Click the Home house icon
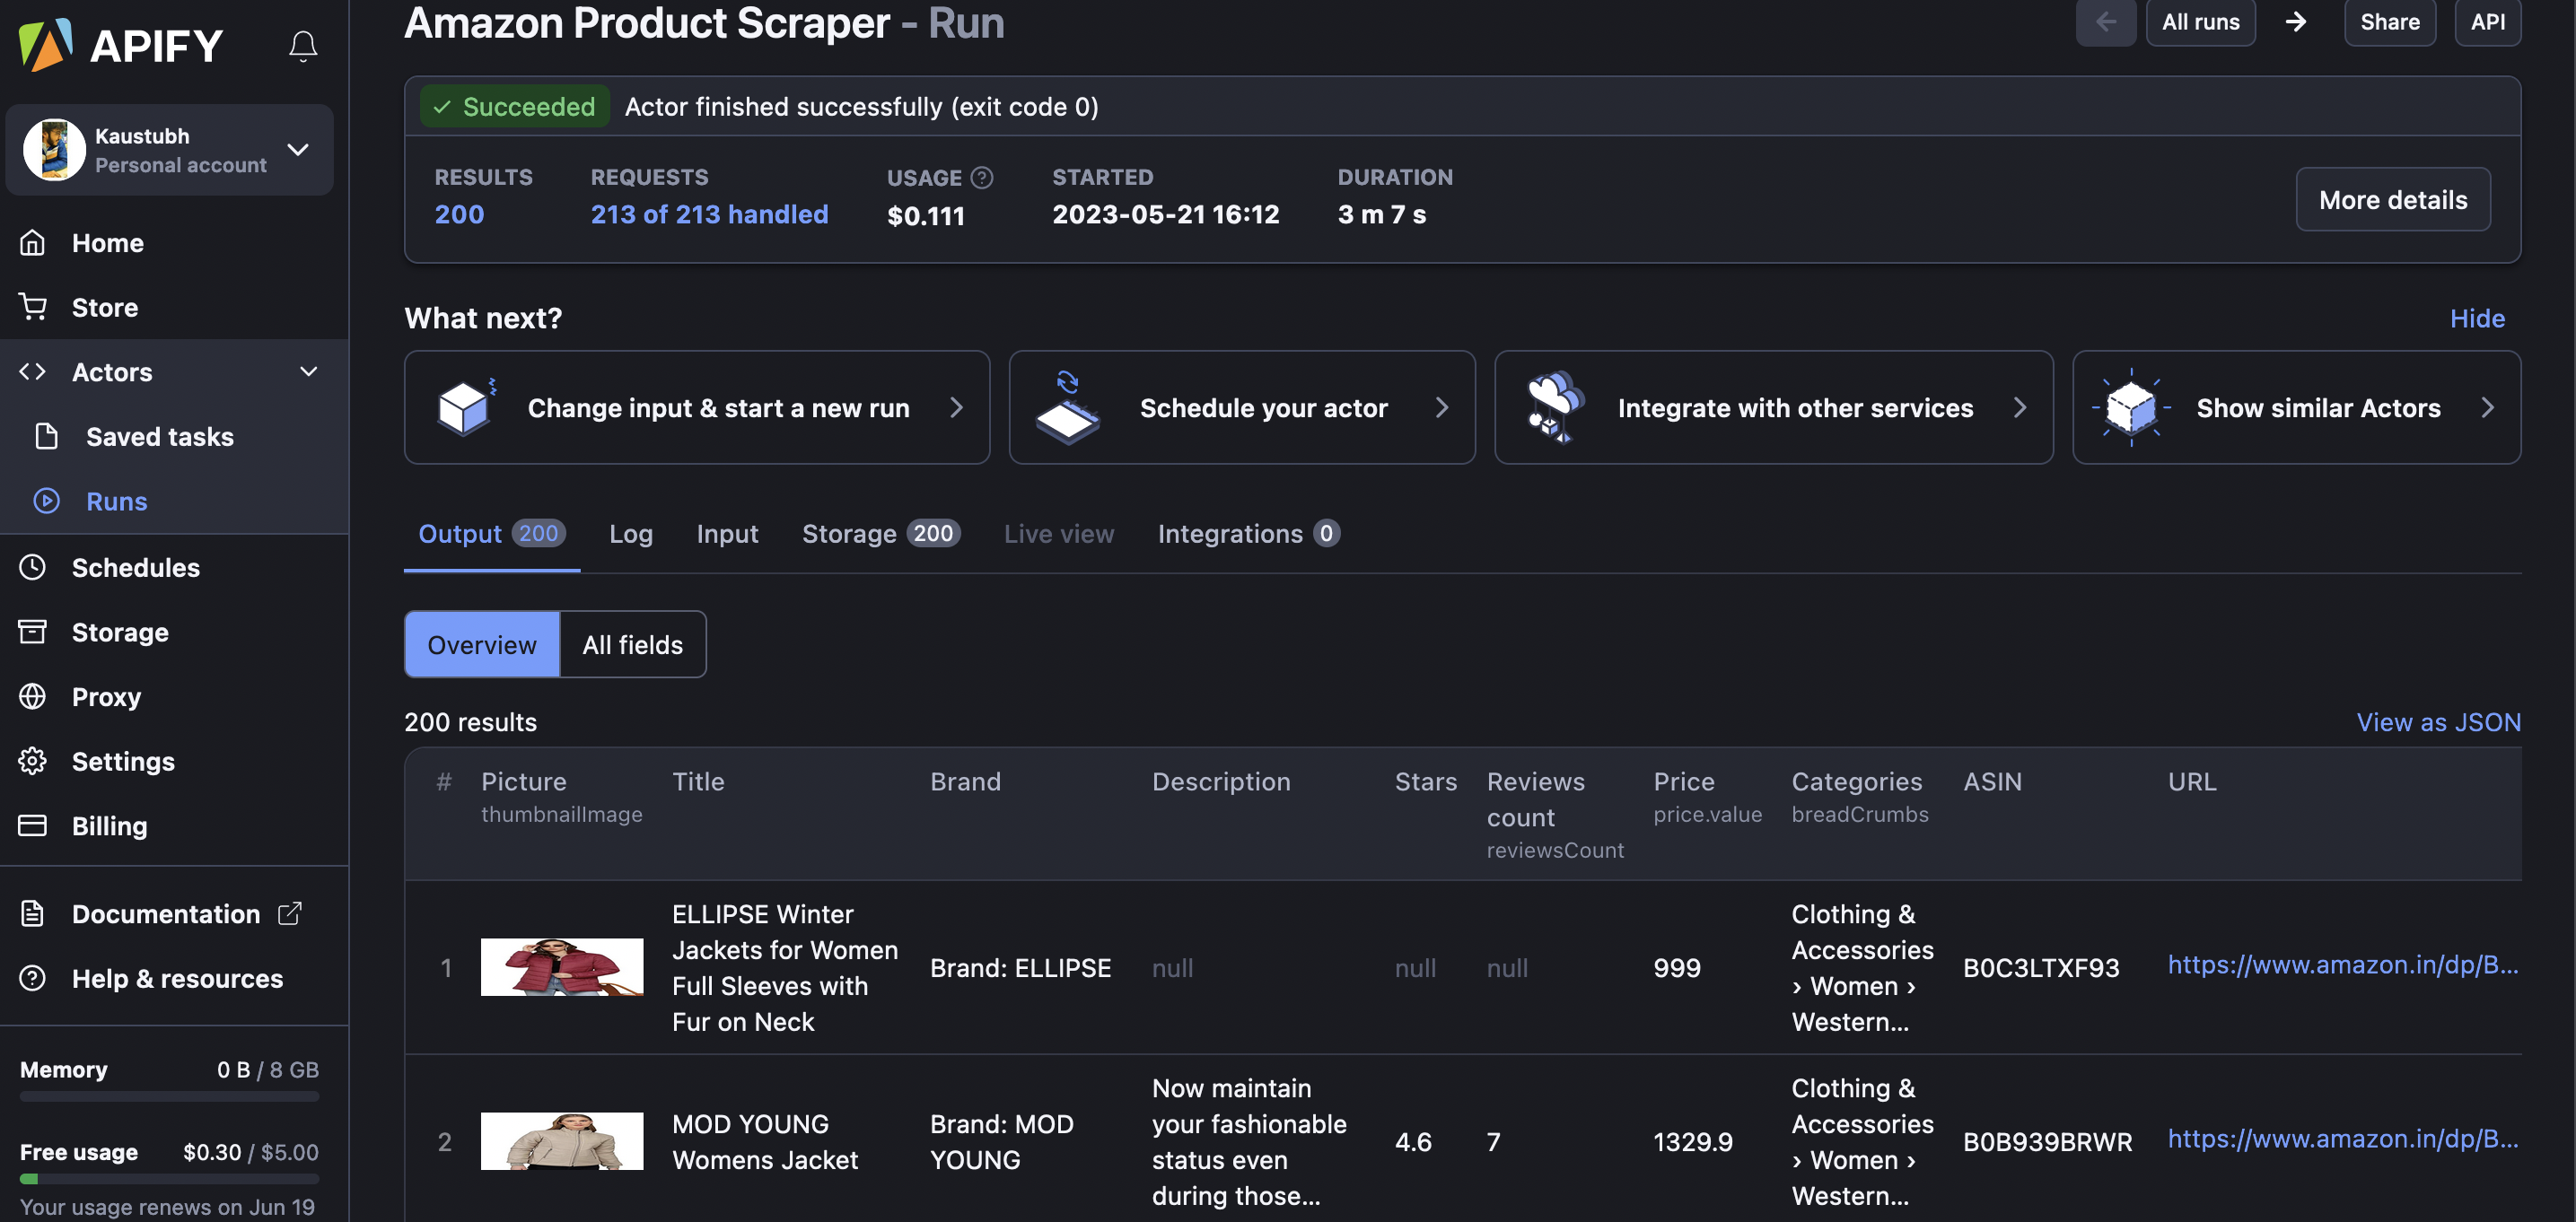Screen dimensions: 2576x1222 33,243
